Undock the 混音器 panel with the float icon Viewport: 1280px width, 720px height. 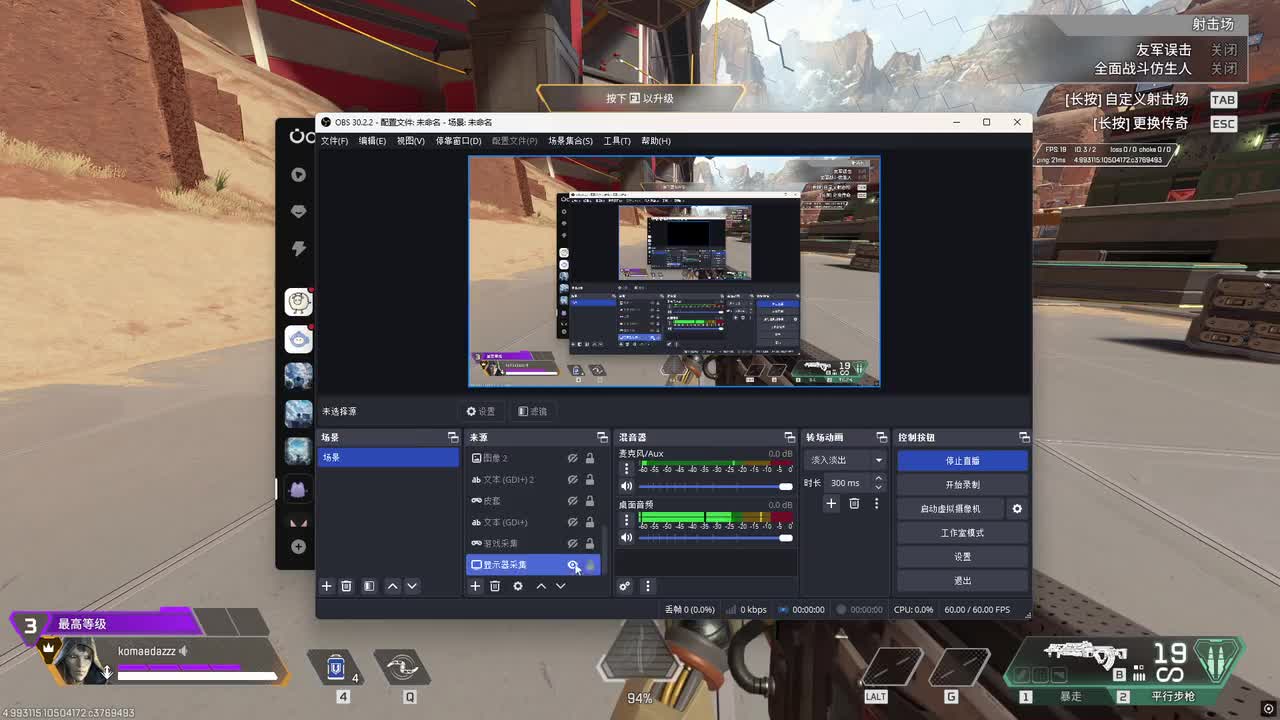coord(789,438)
